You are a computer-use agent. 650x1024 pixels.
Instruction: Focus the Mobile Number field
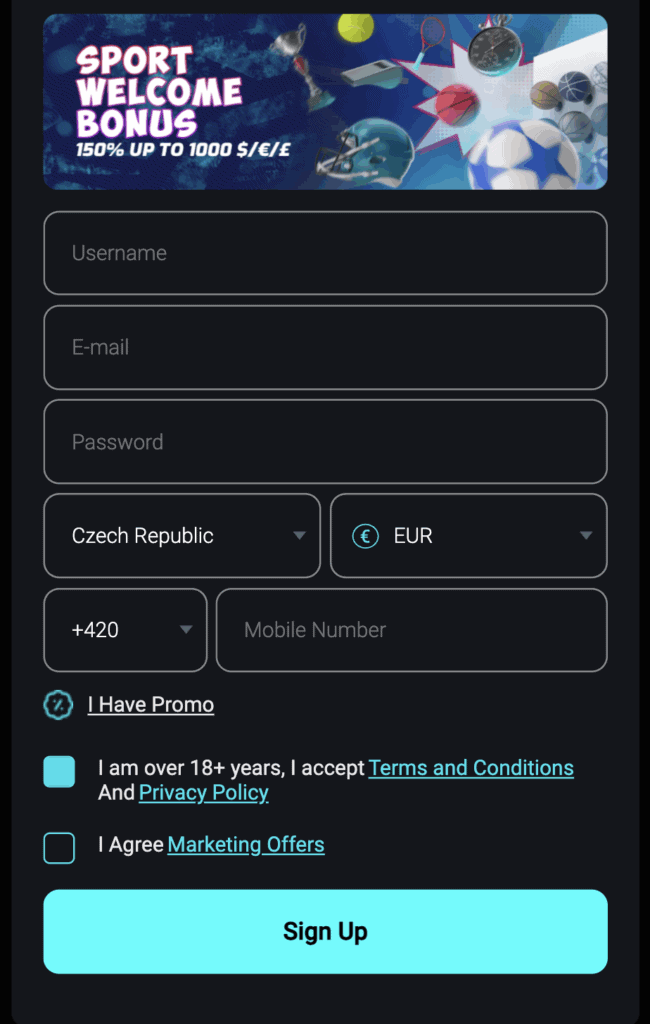[x=412, y=630]
